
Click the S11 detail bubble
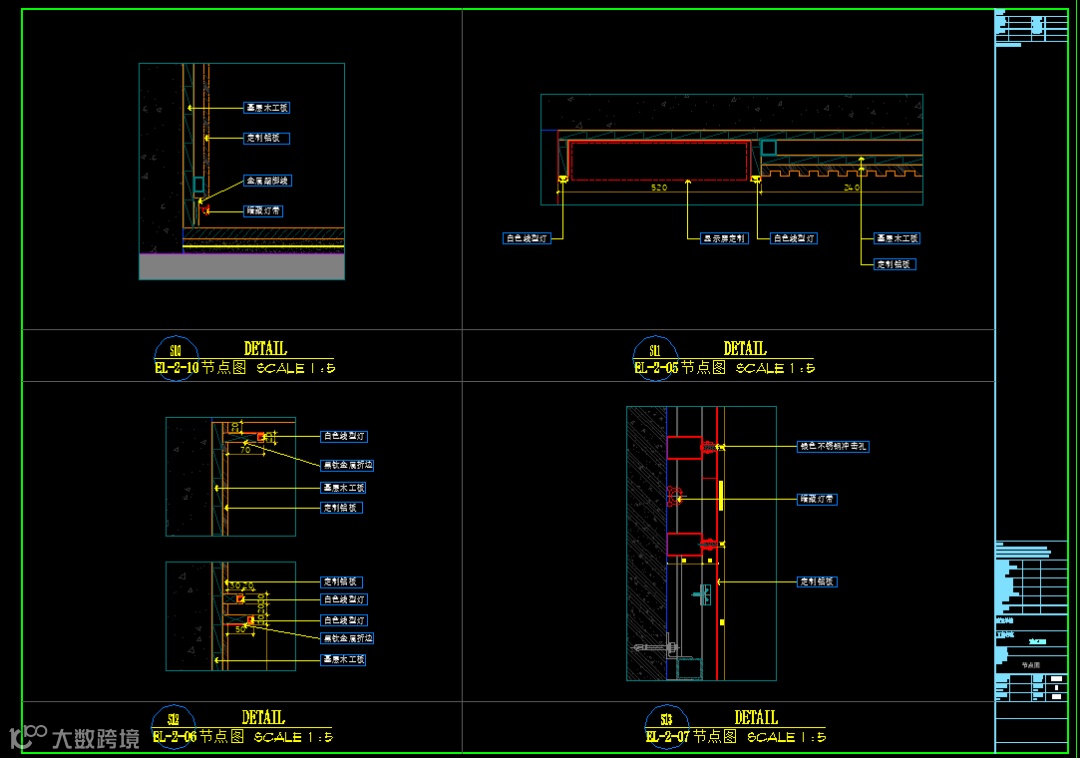pyautogui.click(x=654, y=357)
